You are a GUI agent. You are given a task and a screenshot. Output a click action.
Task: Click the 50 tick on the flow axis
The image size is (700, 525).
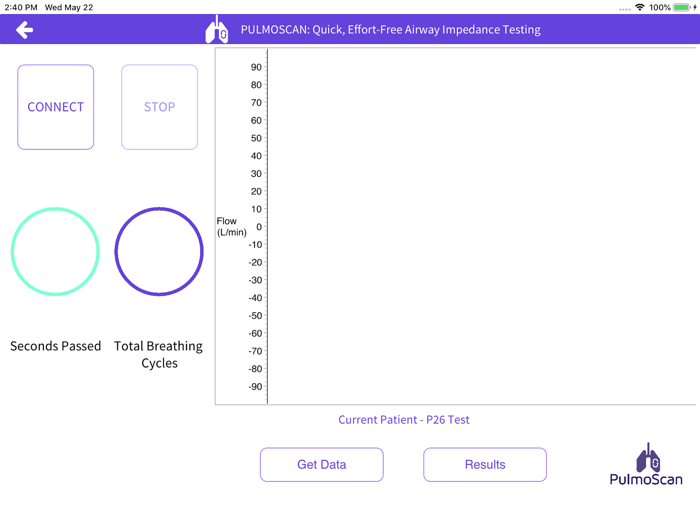[x=256, y=138]
